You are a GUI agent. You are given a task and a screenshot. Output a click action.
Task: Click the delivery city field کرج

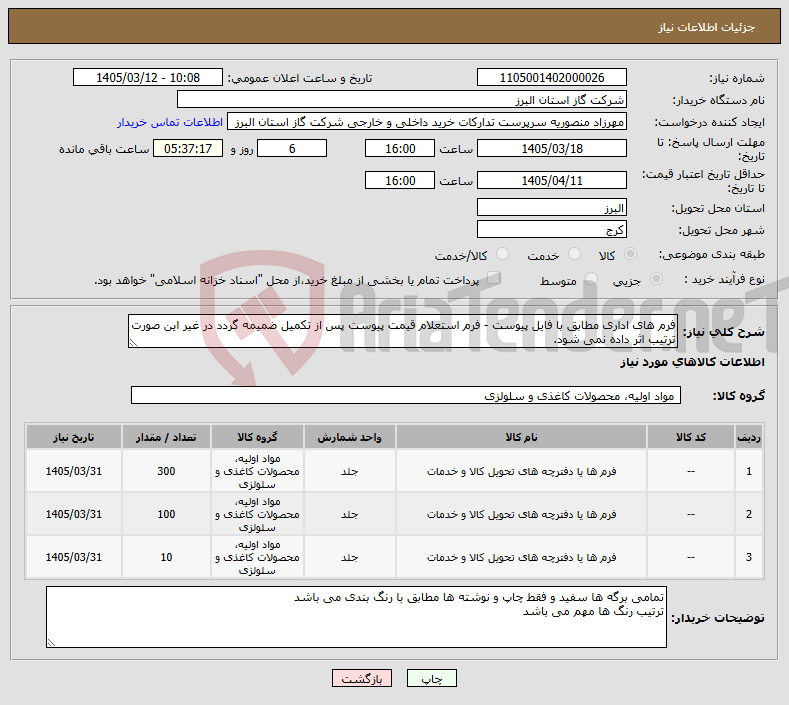tap(551, 229)
